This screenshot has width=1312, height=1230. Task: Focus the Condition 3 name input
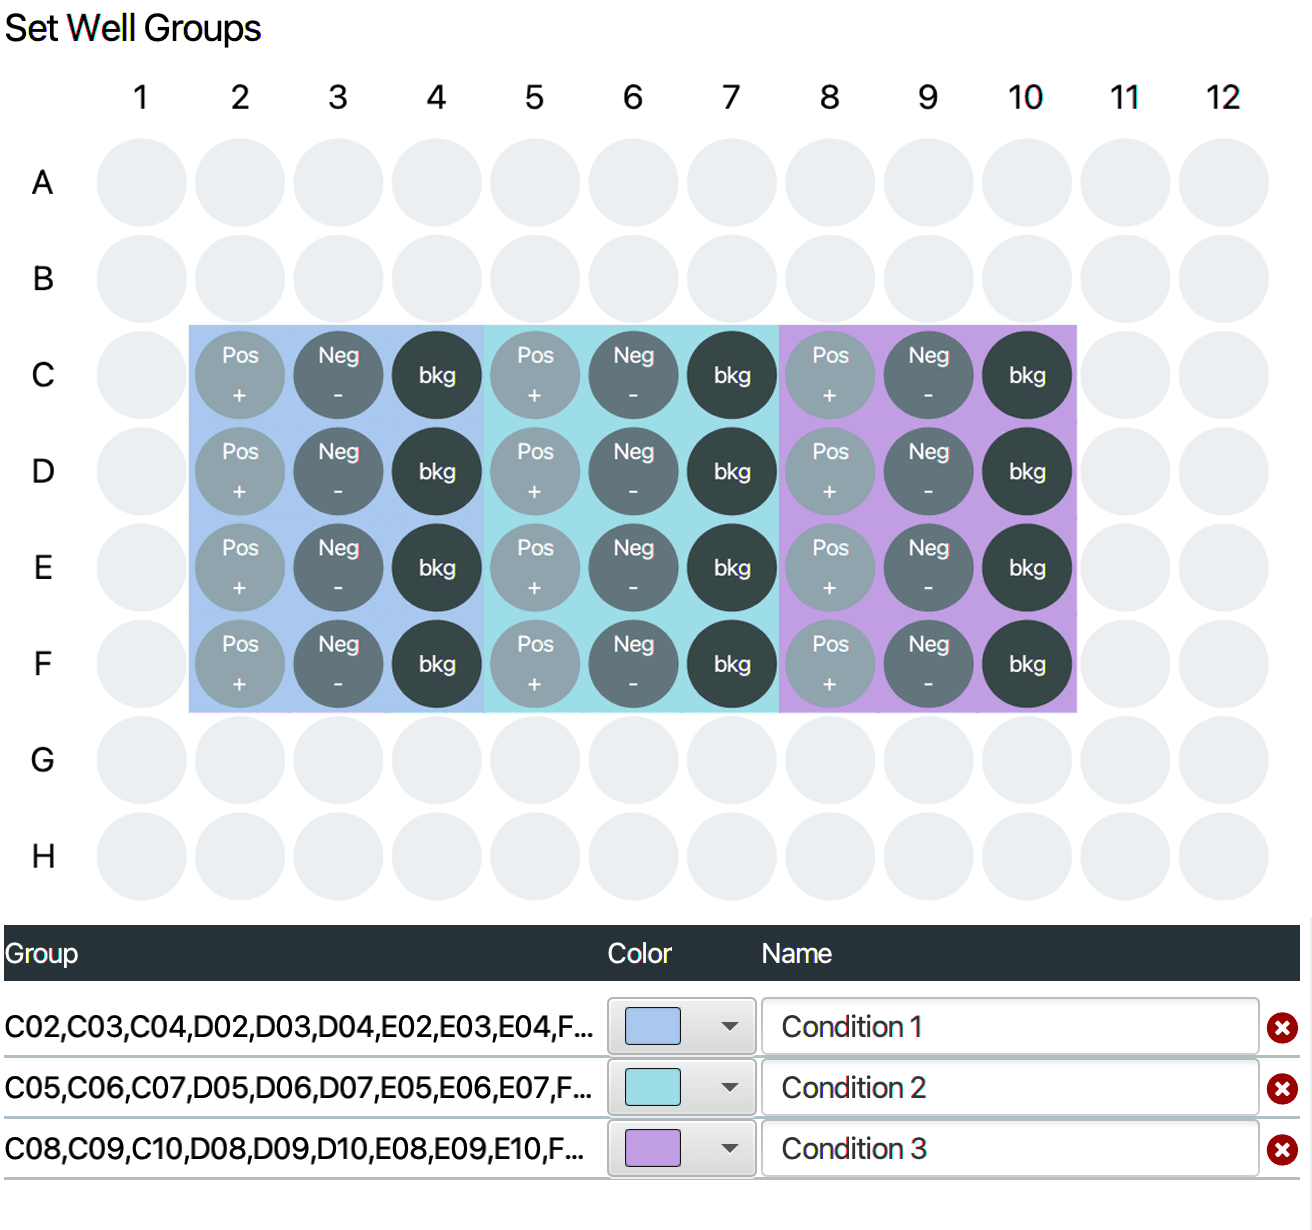[1009, 1149]
